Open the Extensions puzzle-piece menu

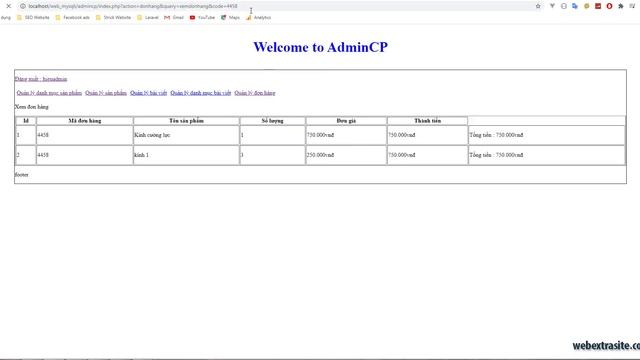pos(621,6)
